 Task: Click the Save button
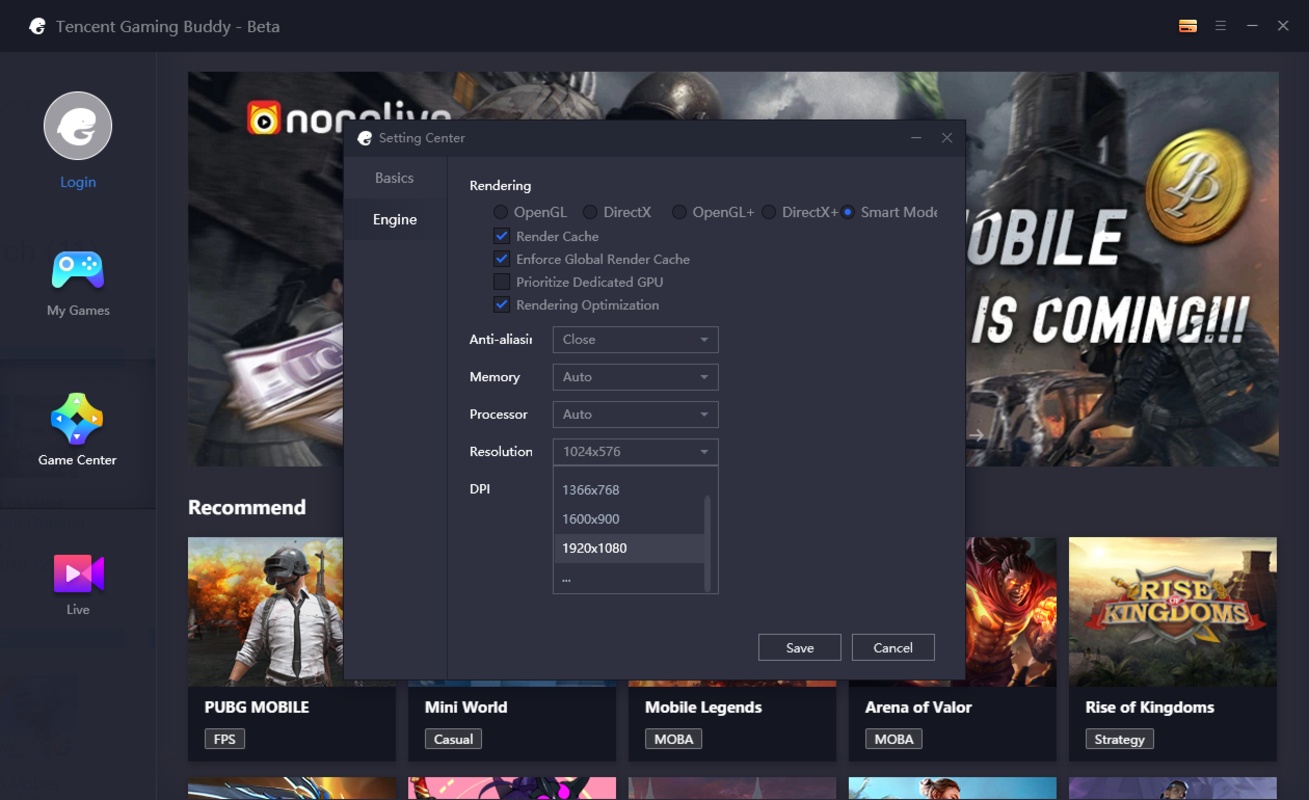click(799, 648)
